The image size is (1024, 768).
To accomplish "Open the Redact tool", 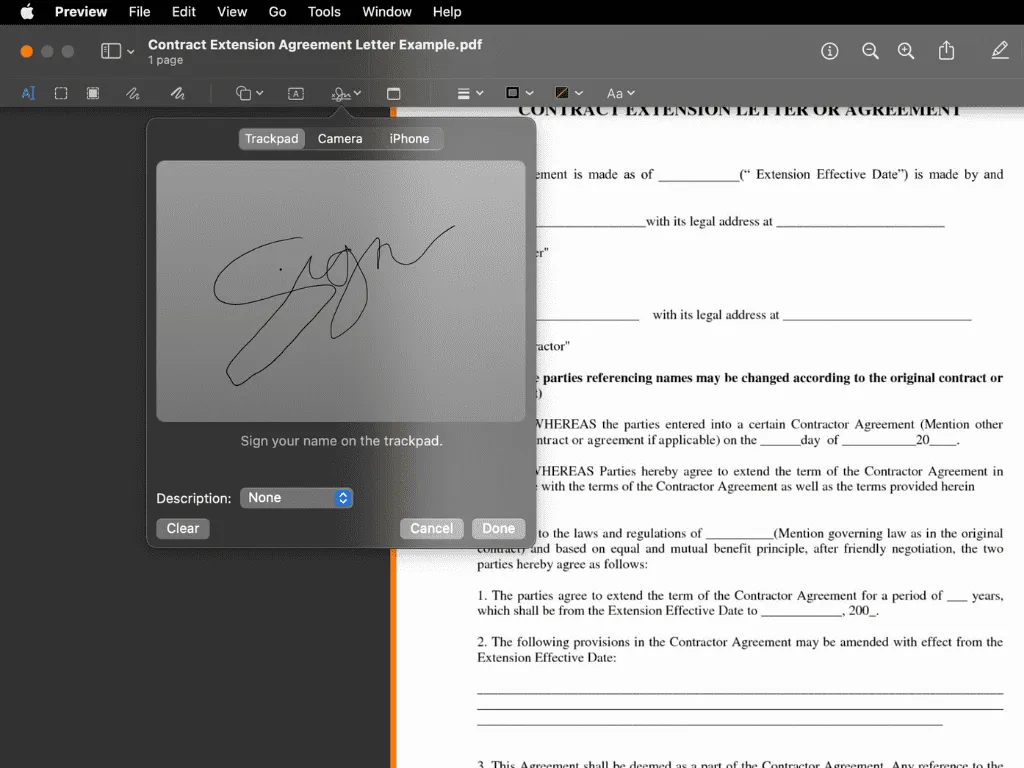I will pos(92,93).
